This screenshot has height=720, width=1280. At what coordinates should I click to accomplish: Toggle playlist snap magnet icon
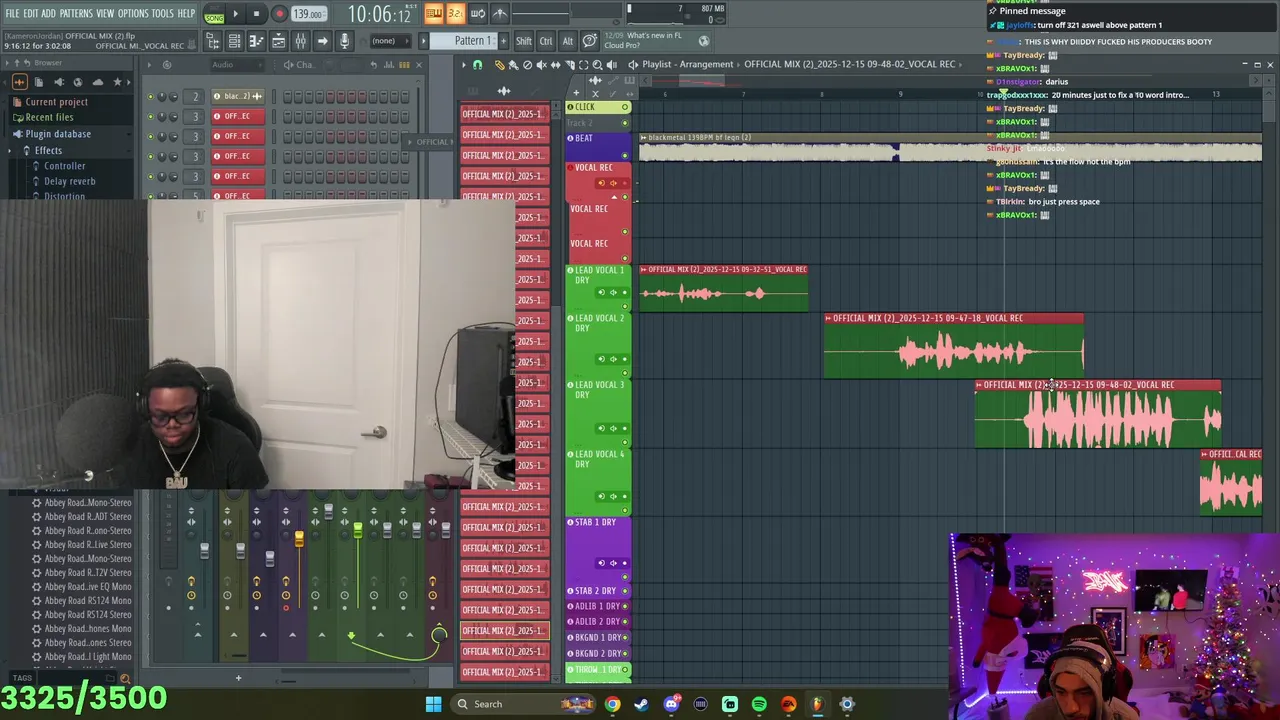(x=477, y=65)
